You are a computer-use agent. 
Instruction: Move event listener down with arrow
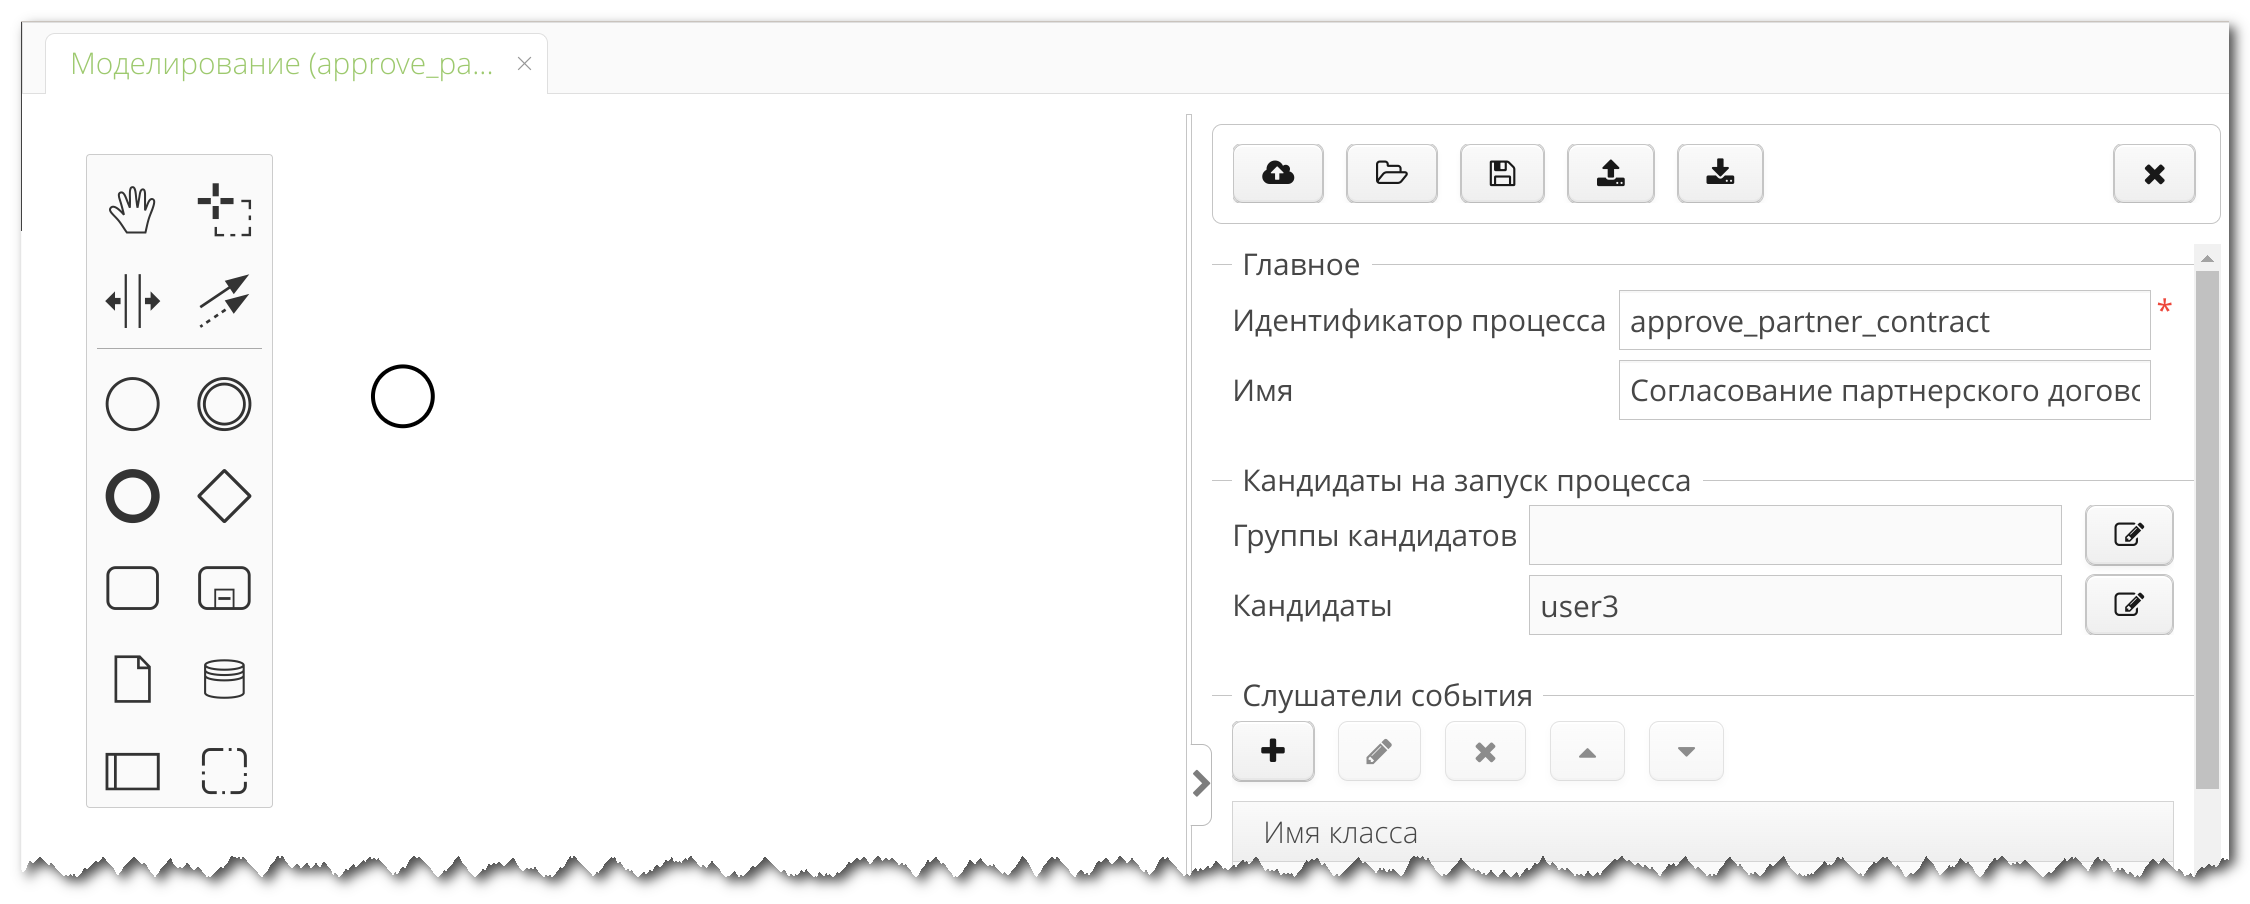pos(1685,751)
